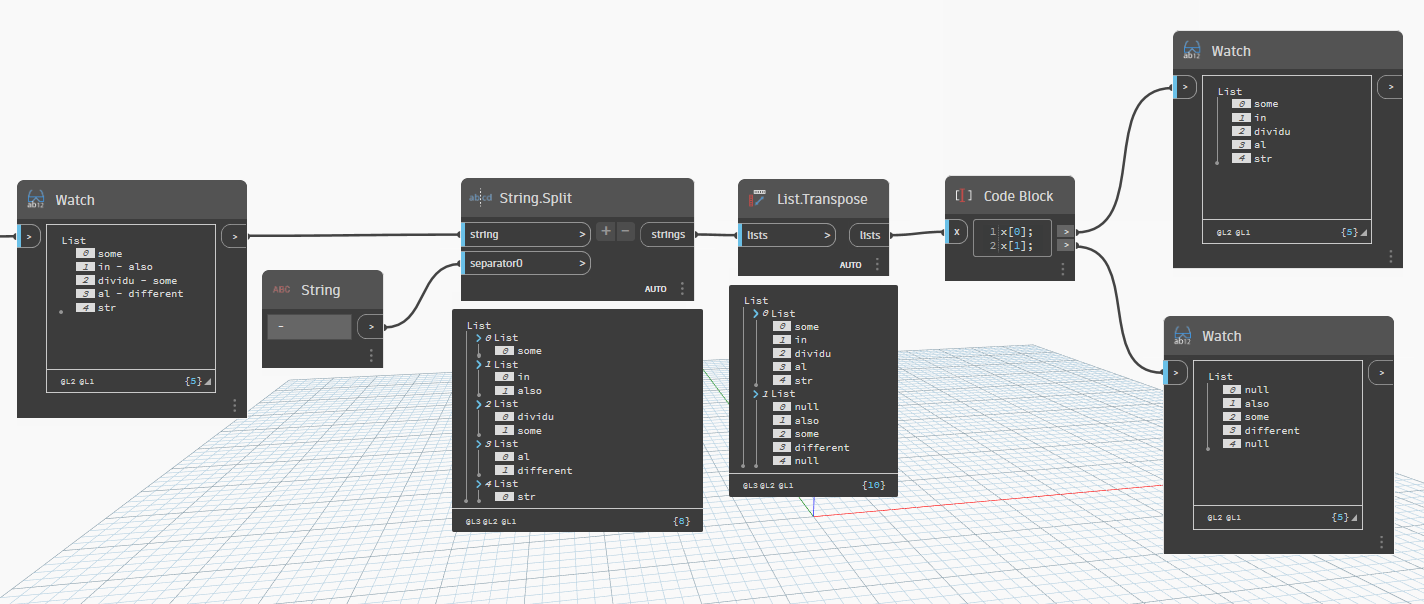Collapse '0 List' in String.Split preview

[479, 338]
